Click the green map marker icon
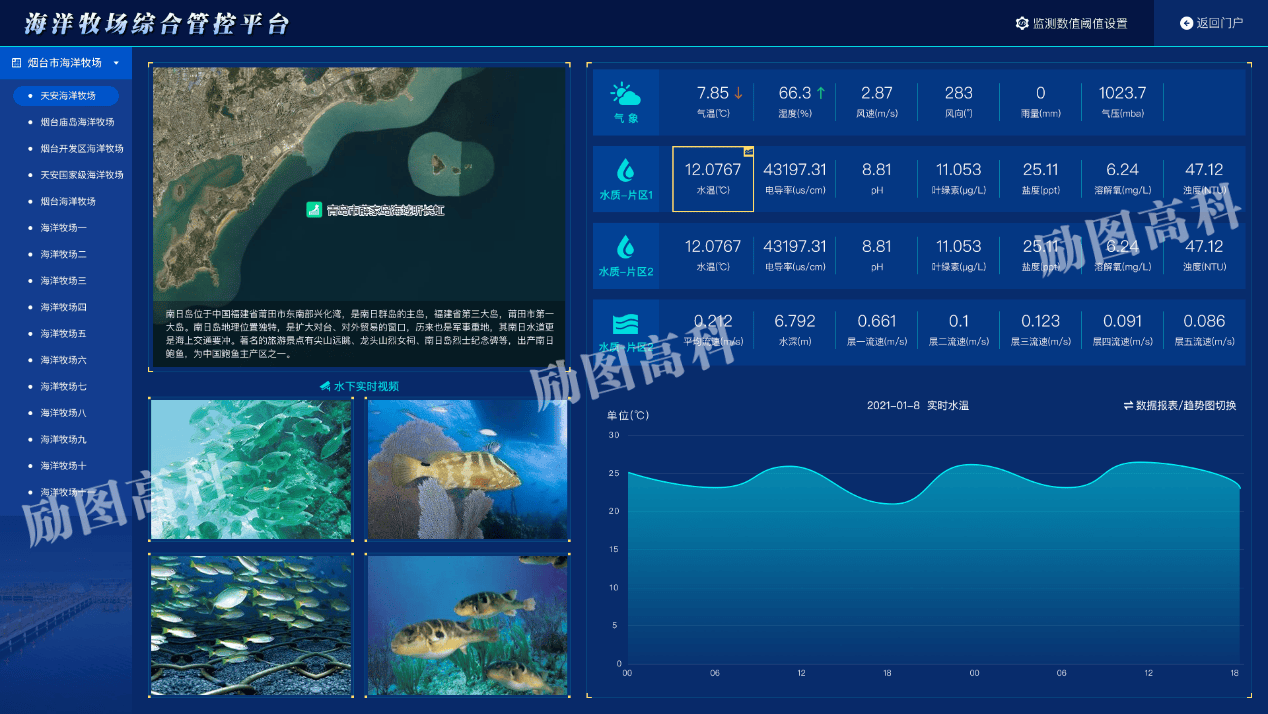 click(313, 210)
